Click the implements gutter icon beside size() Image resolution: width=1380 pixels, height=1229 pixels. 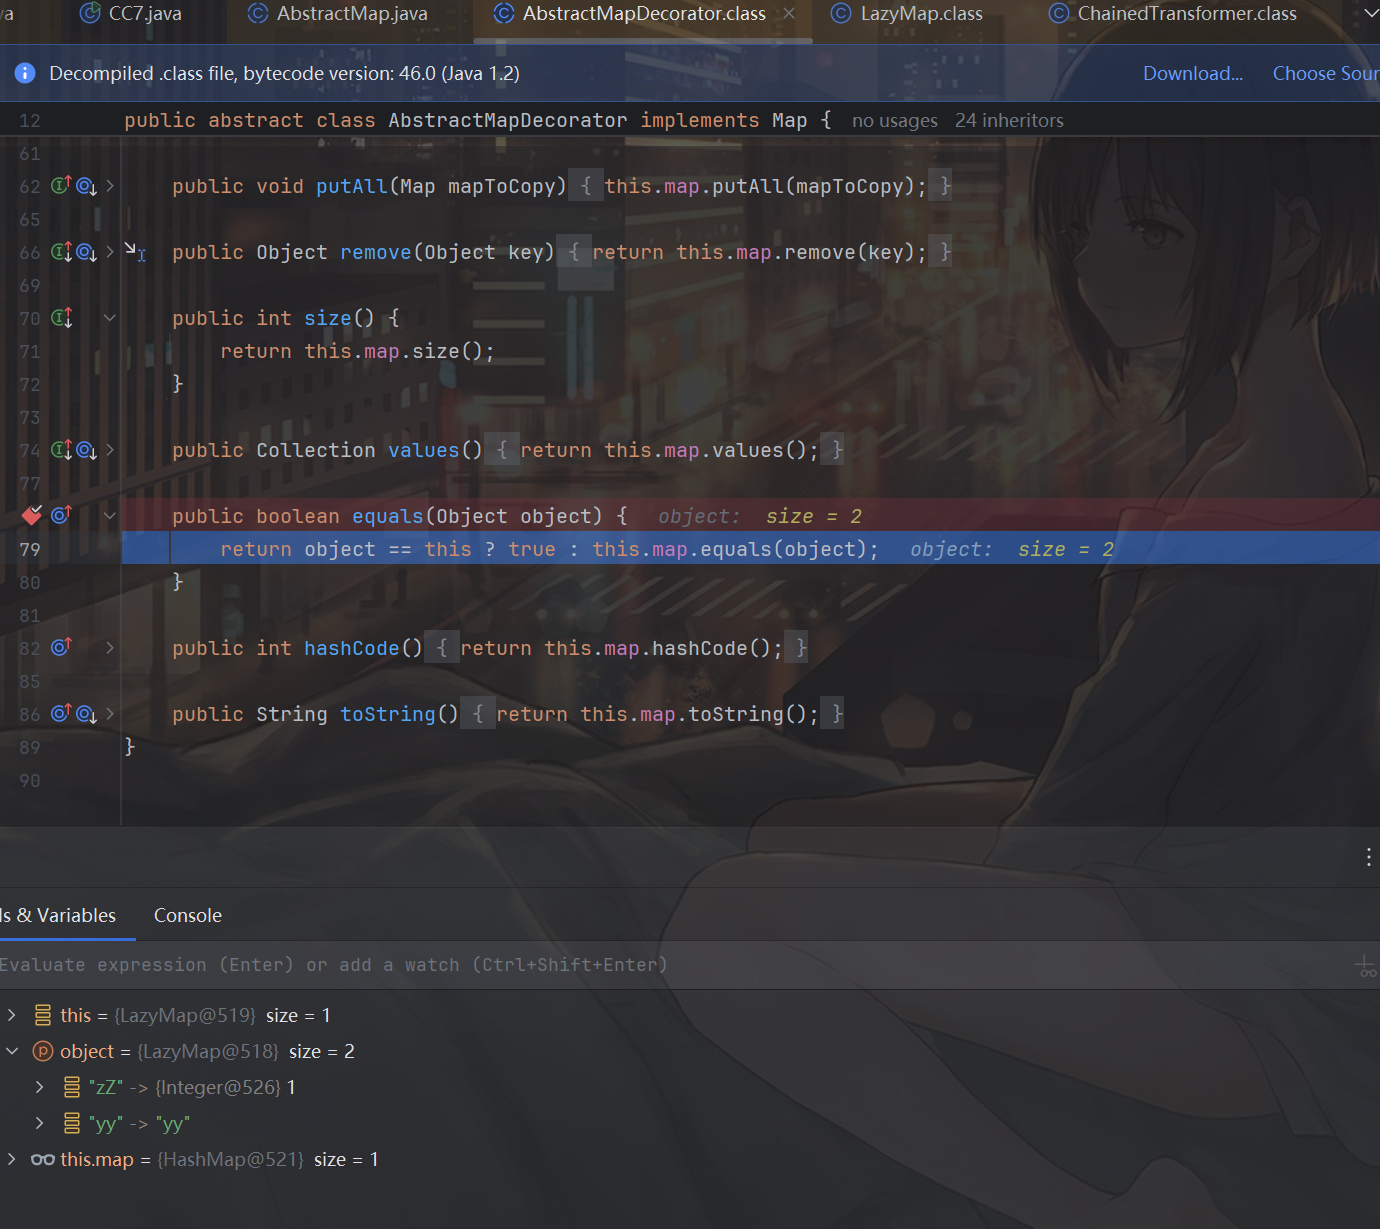pos(61,318)
